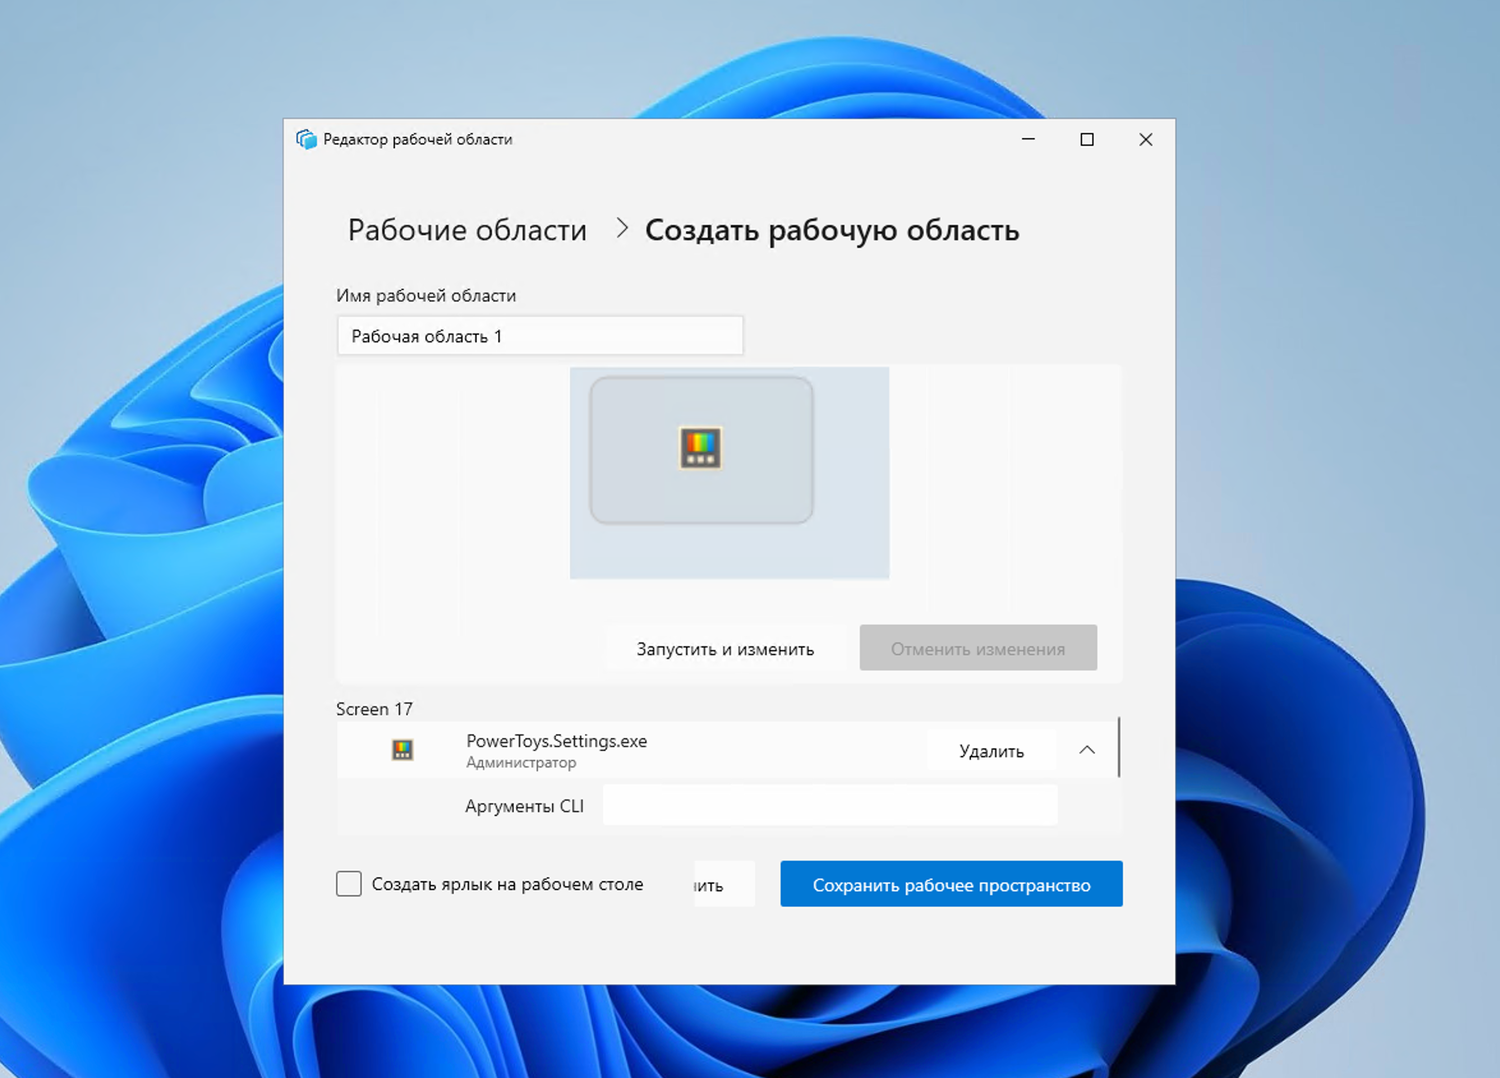Collapse the PowerToys.Settings.exe row chevron
Screen dimensions: 1500x1078
point(1087,750)
